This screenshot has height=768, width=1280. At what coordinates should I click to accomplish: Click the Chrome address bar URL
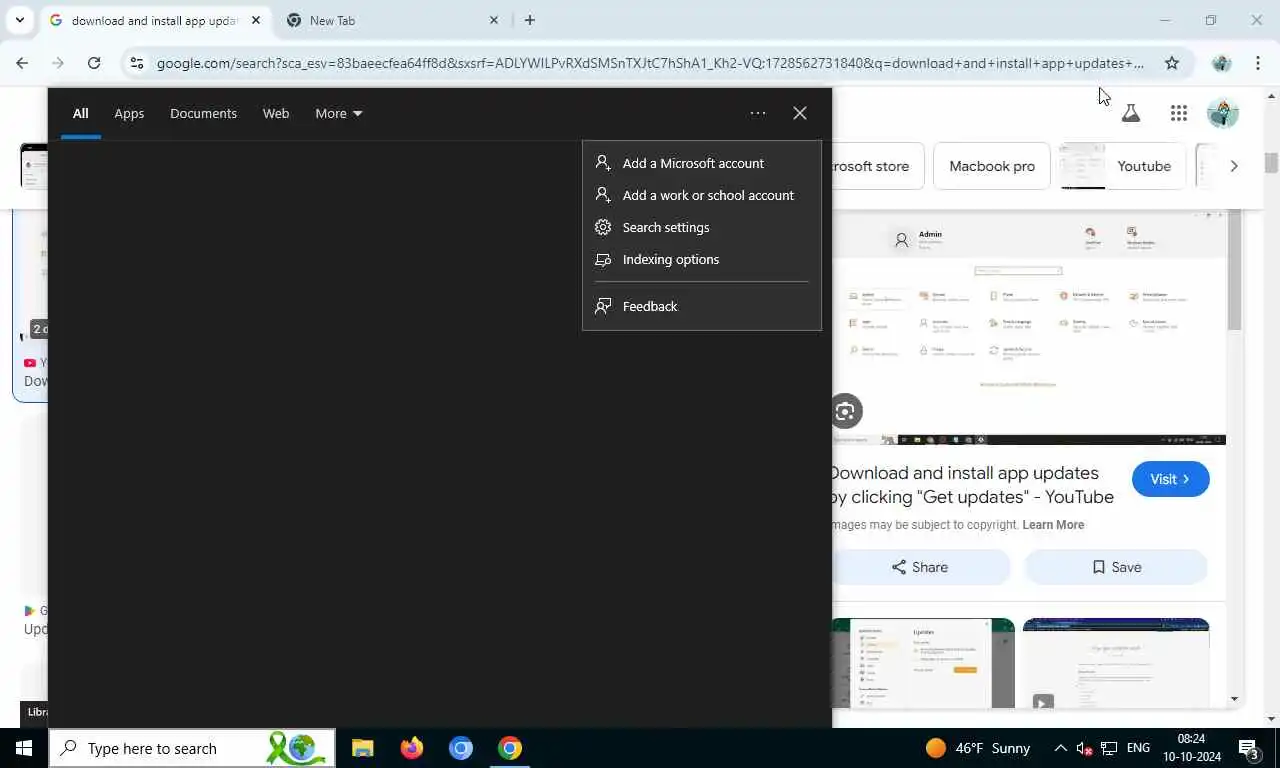(650, 63)
